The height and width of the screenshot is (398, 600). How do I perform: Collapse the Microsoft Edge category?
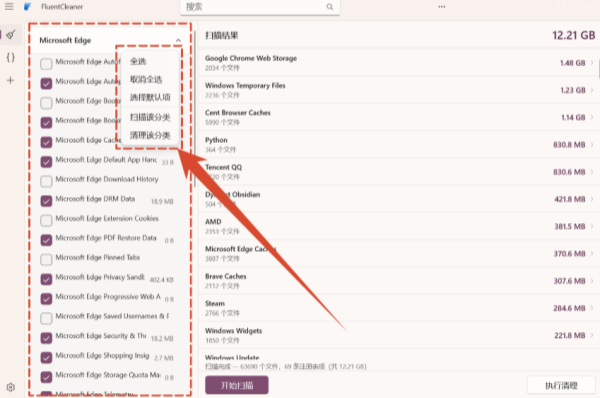tap(178, 40)
